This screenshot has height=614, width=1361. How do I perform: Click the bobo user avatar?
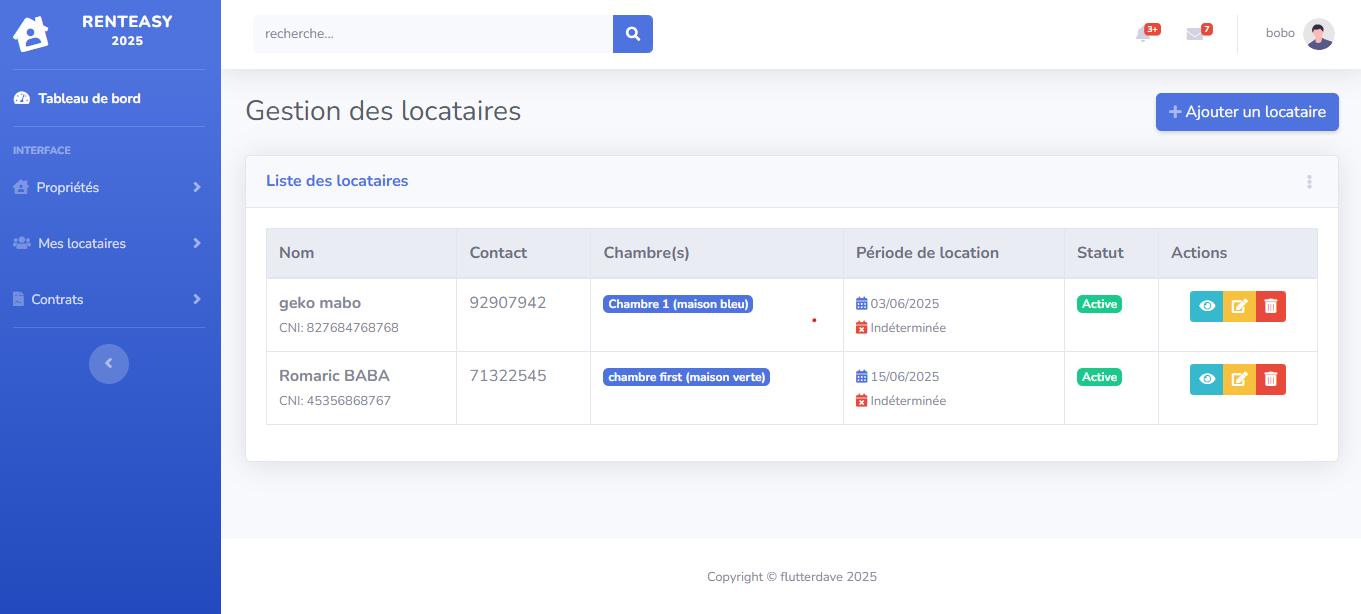[1319, 34]
